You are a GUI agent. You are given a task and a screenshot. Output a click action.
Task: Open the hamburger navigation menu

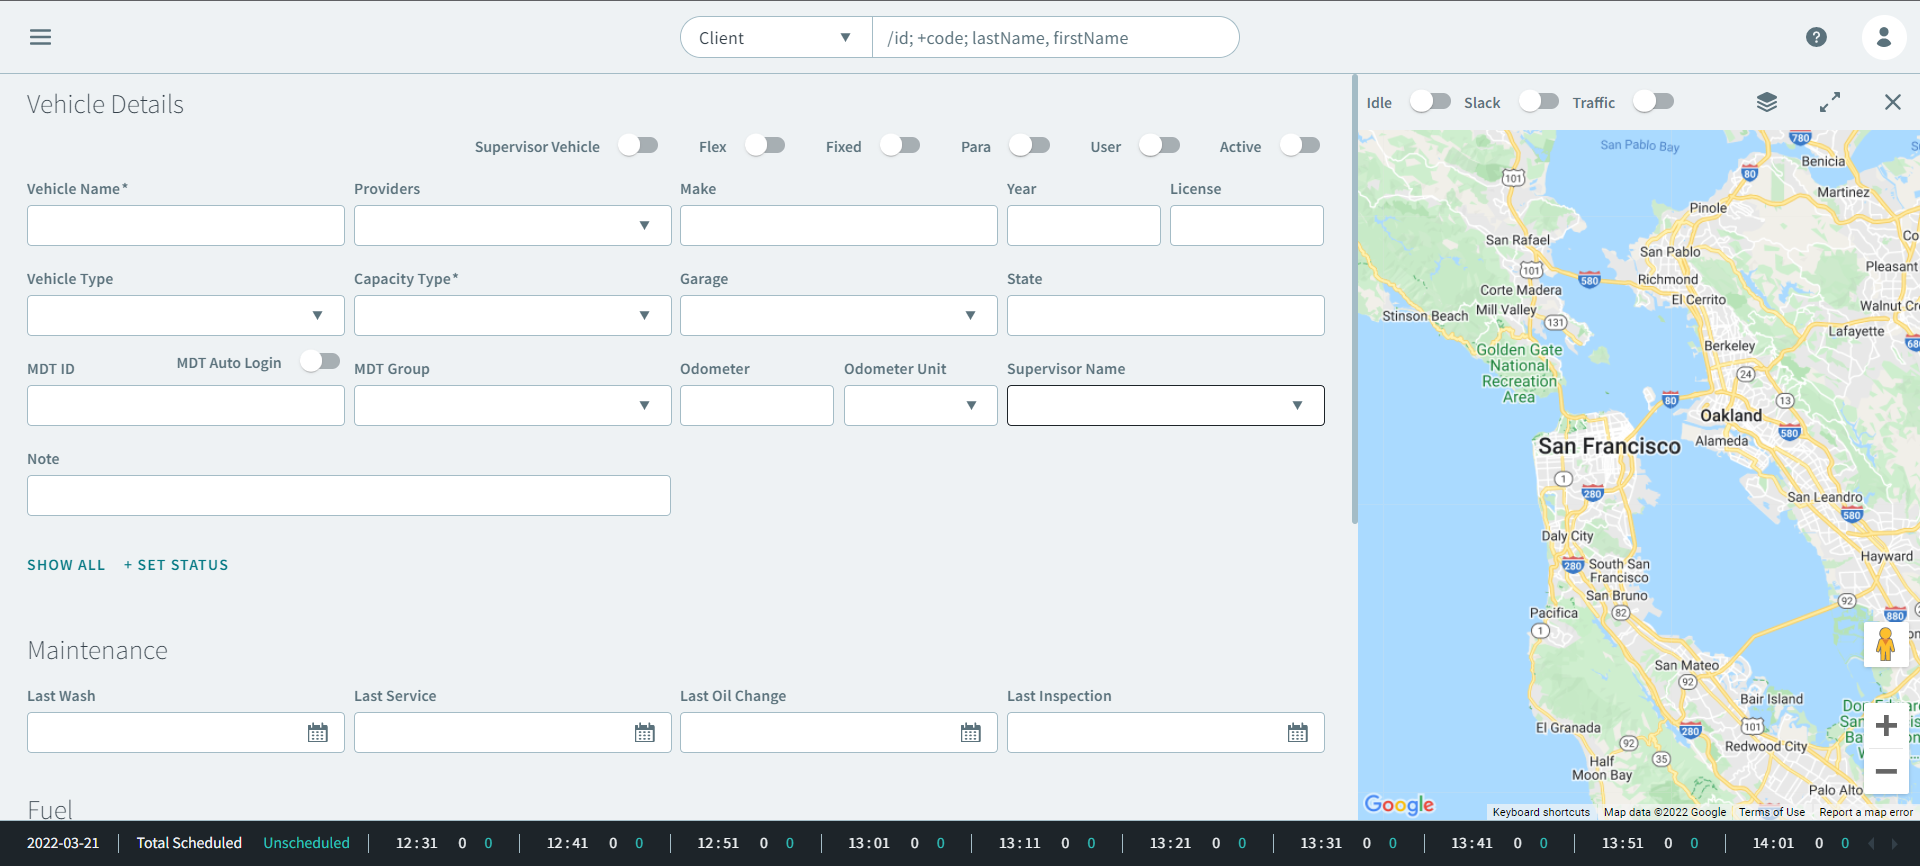pos(40,37)
